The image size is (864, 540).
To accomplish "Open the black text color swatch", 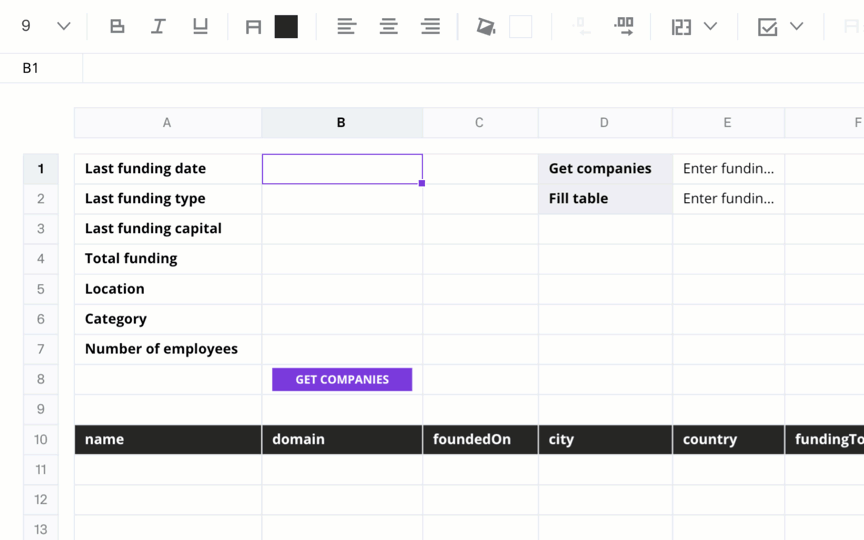I will (x=286, y=26).
